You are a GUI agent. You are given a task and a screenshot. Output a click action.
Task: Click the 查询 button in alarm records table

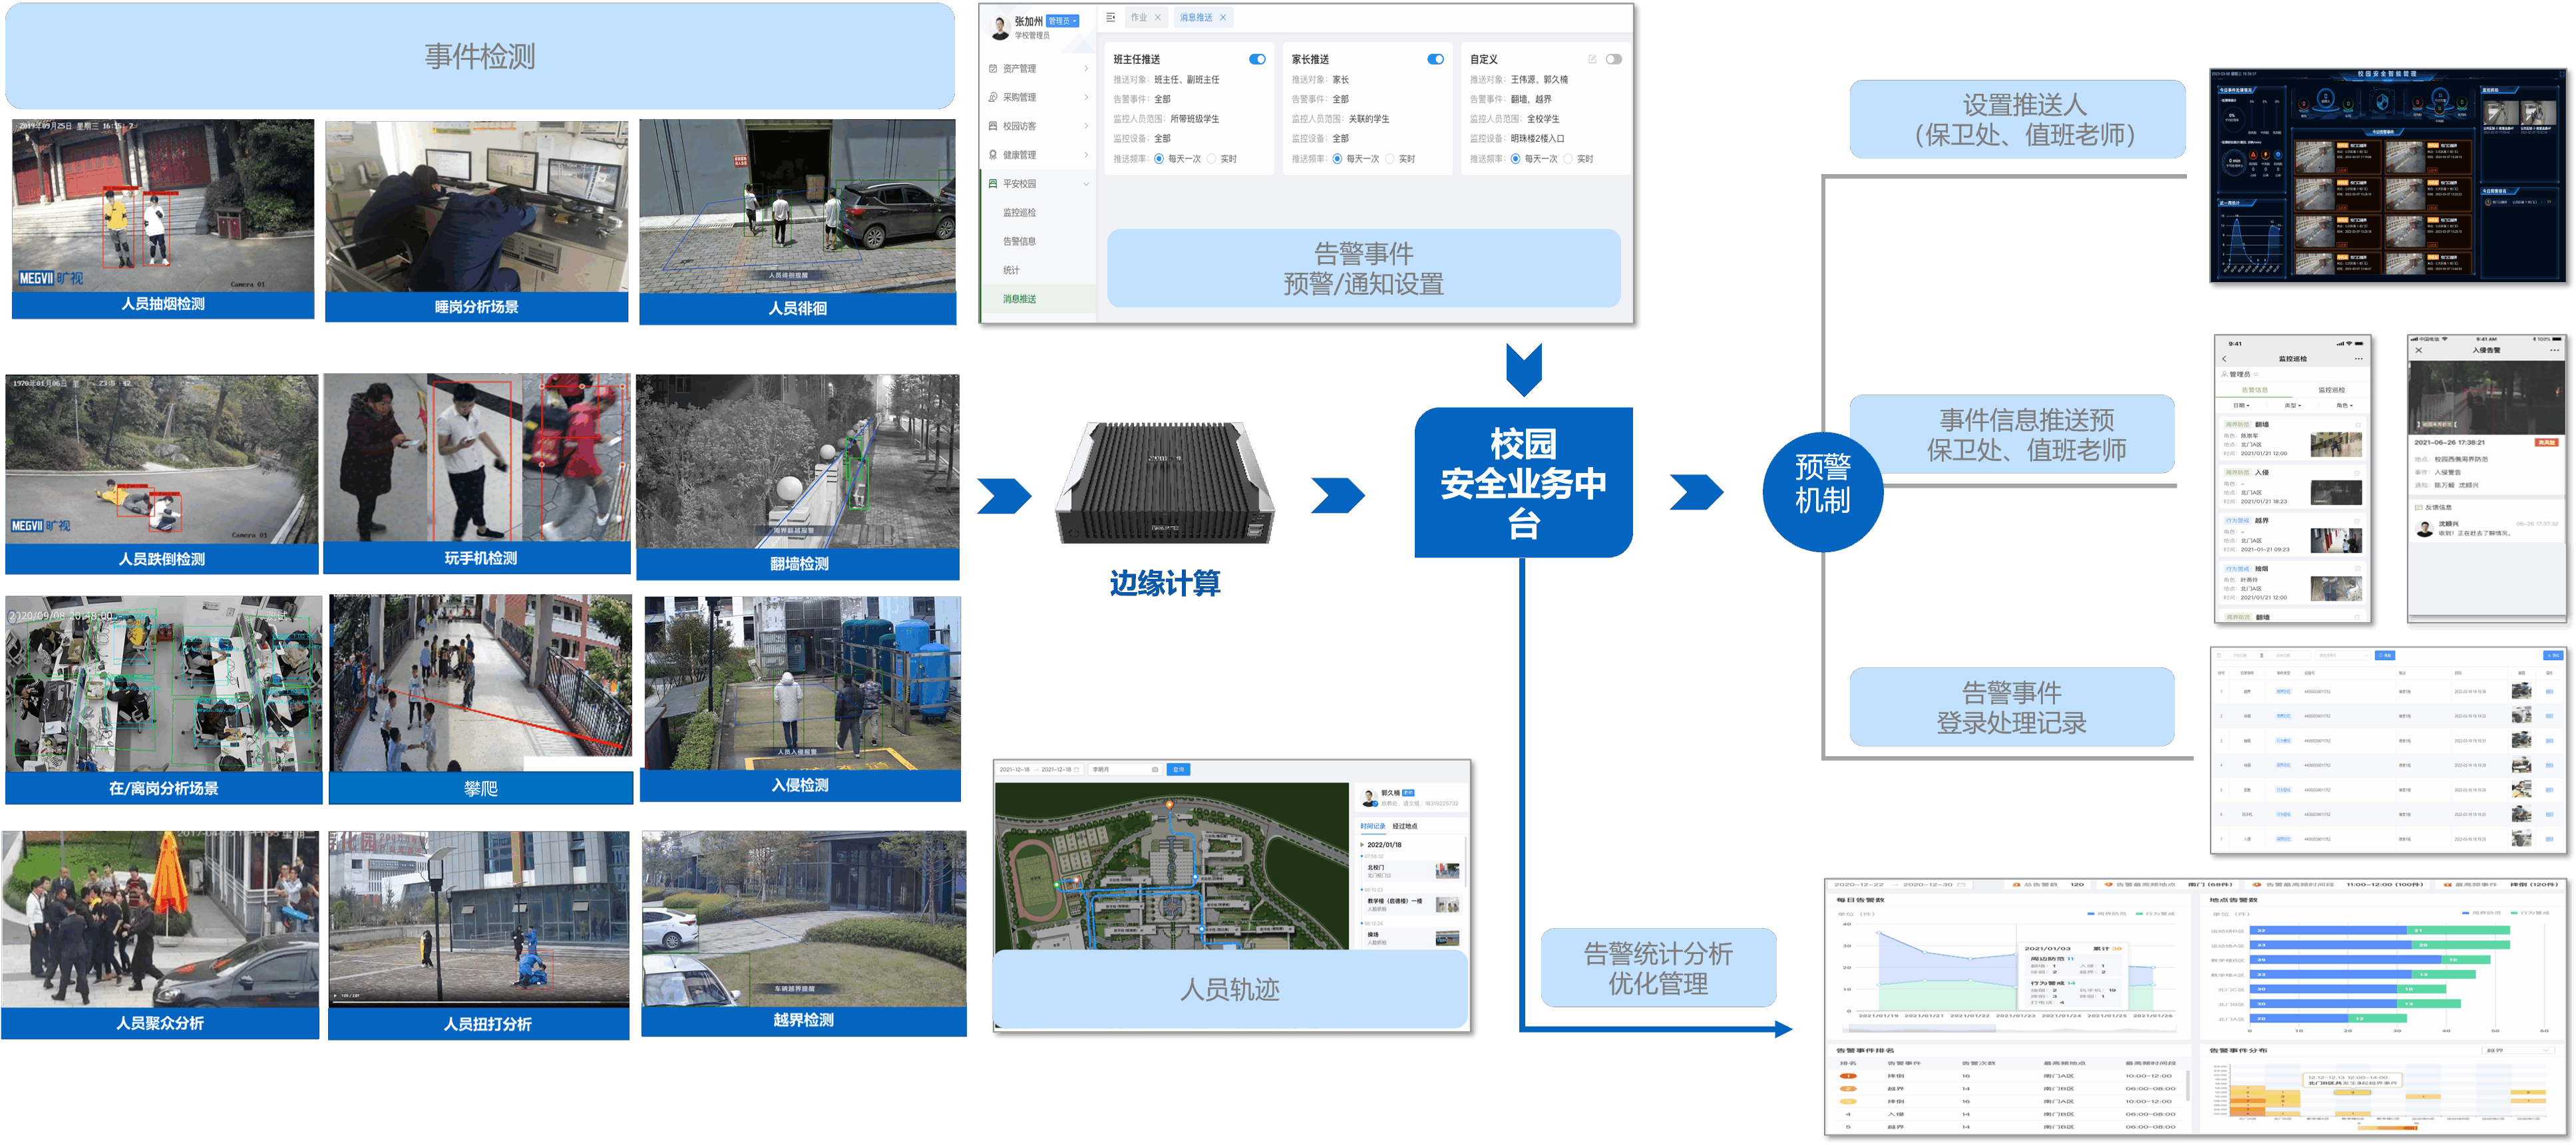2385,655
